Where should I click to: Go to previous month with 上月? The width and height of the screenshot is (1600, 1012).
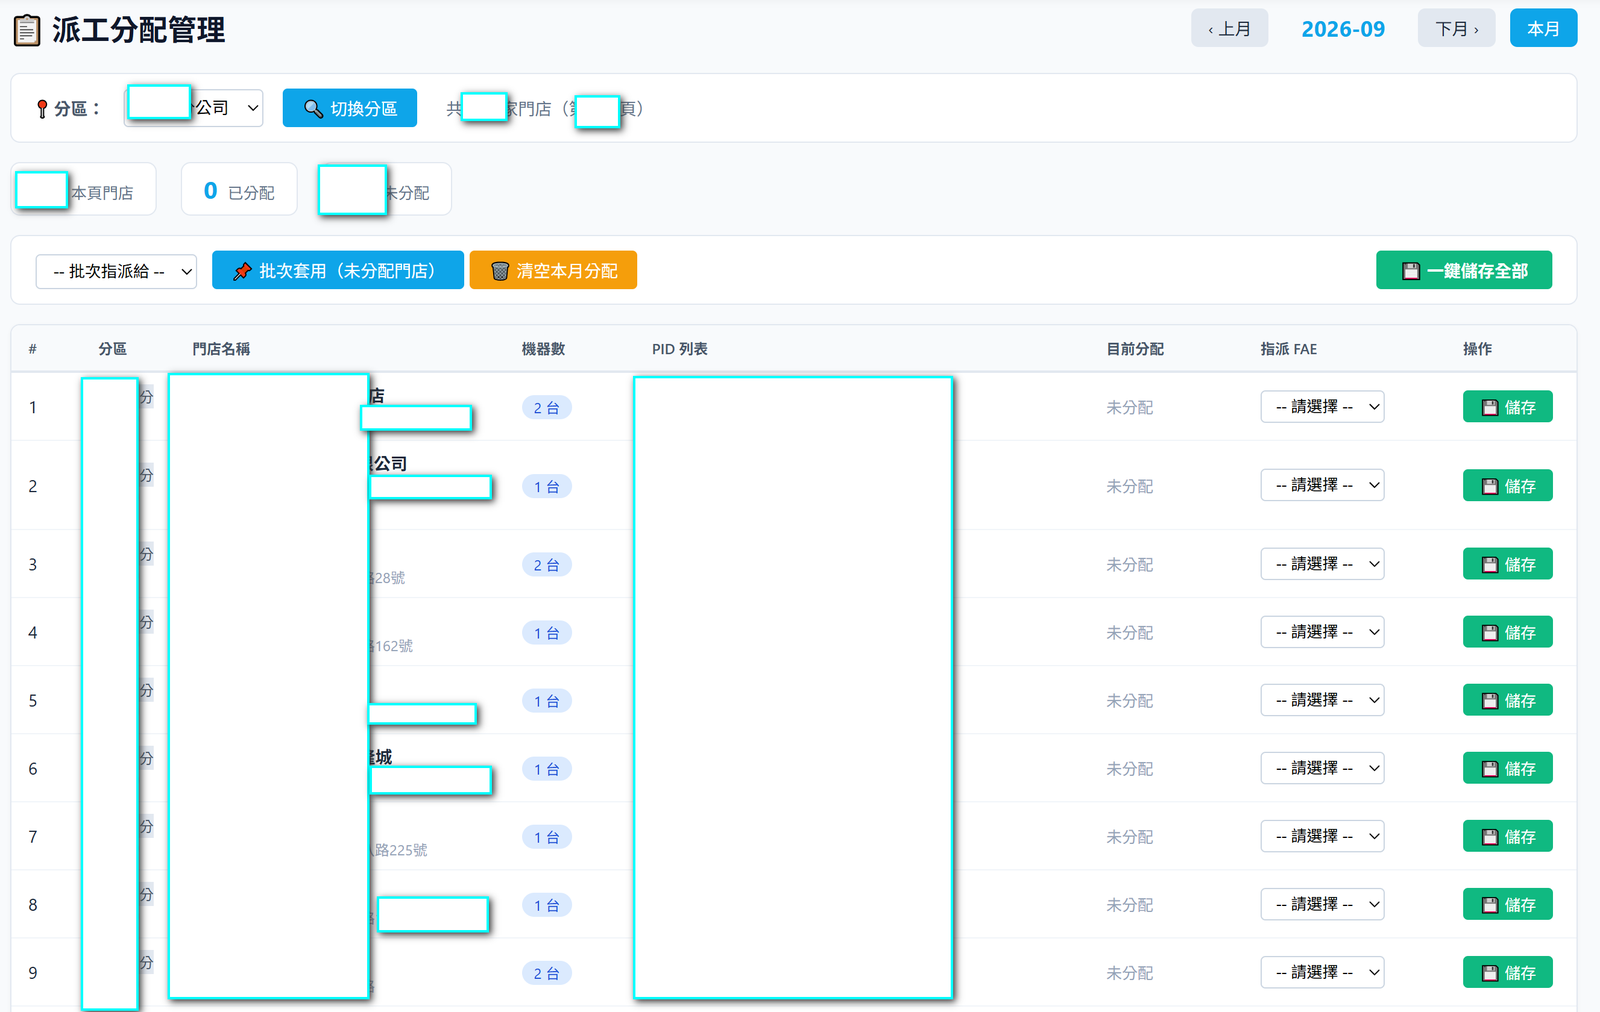[1229, 29]
